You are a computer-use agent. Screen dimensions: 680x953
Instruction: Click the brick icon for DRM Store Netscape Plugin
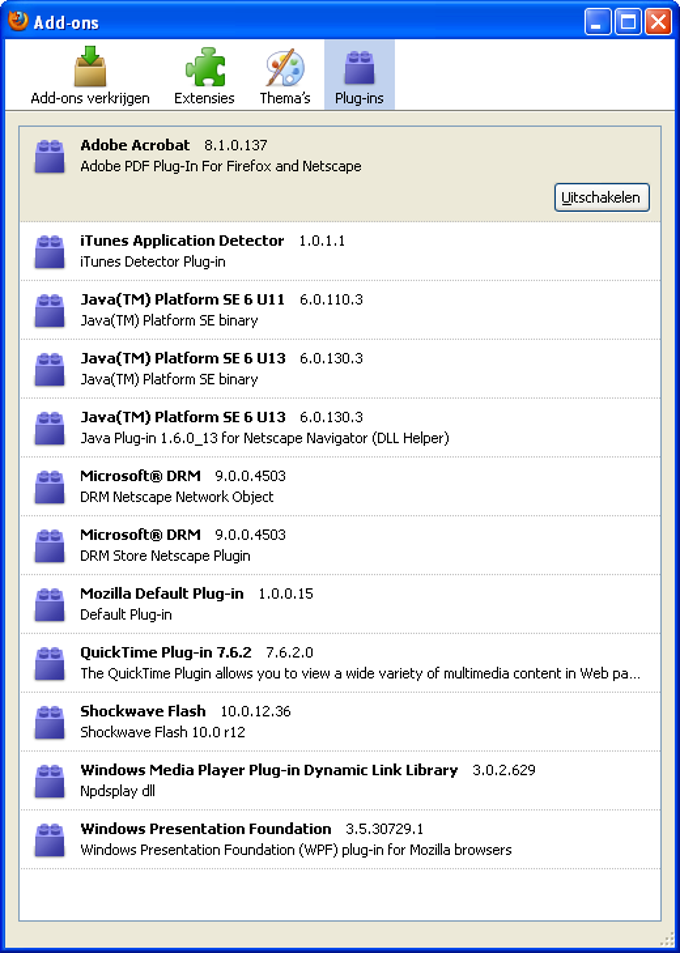tap(50, 546)
